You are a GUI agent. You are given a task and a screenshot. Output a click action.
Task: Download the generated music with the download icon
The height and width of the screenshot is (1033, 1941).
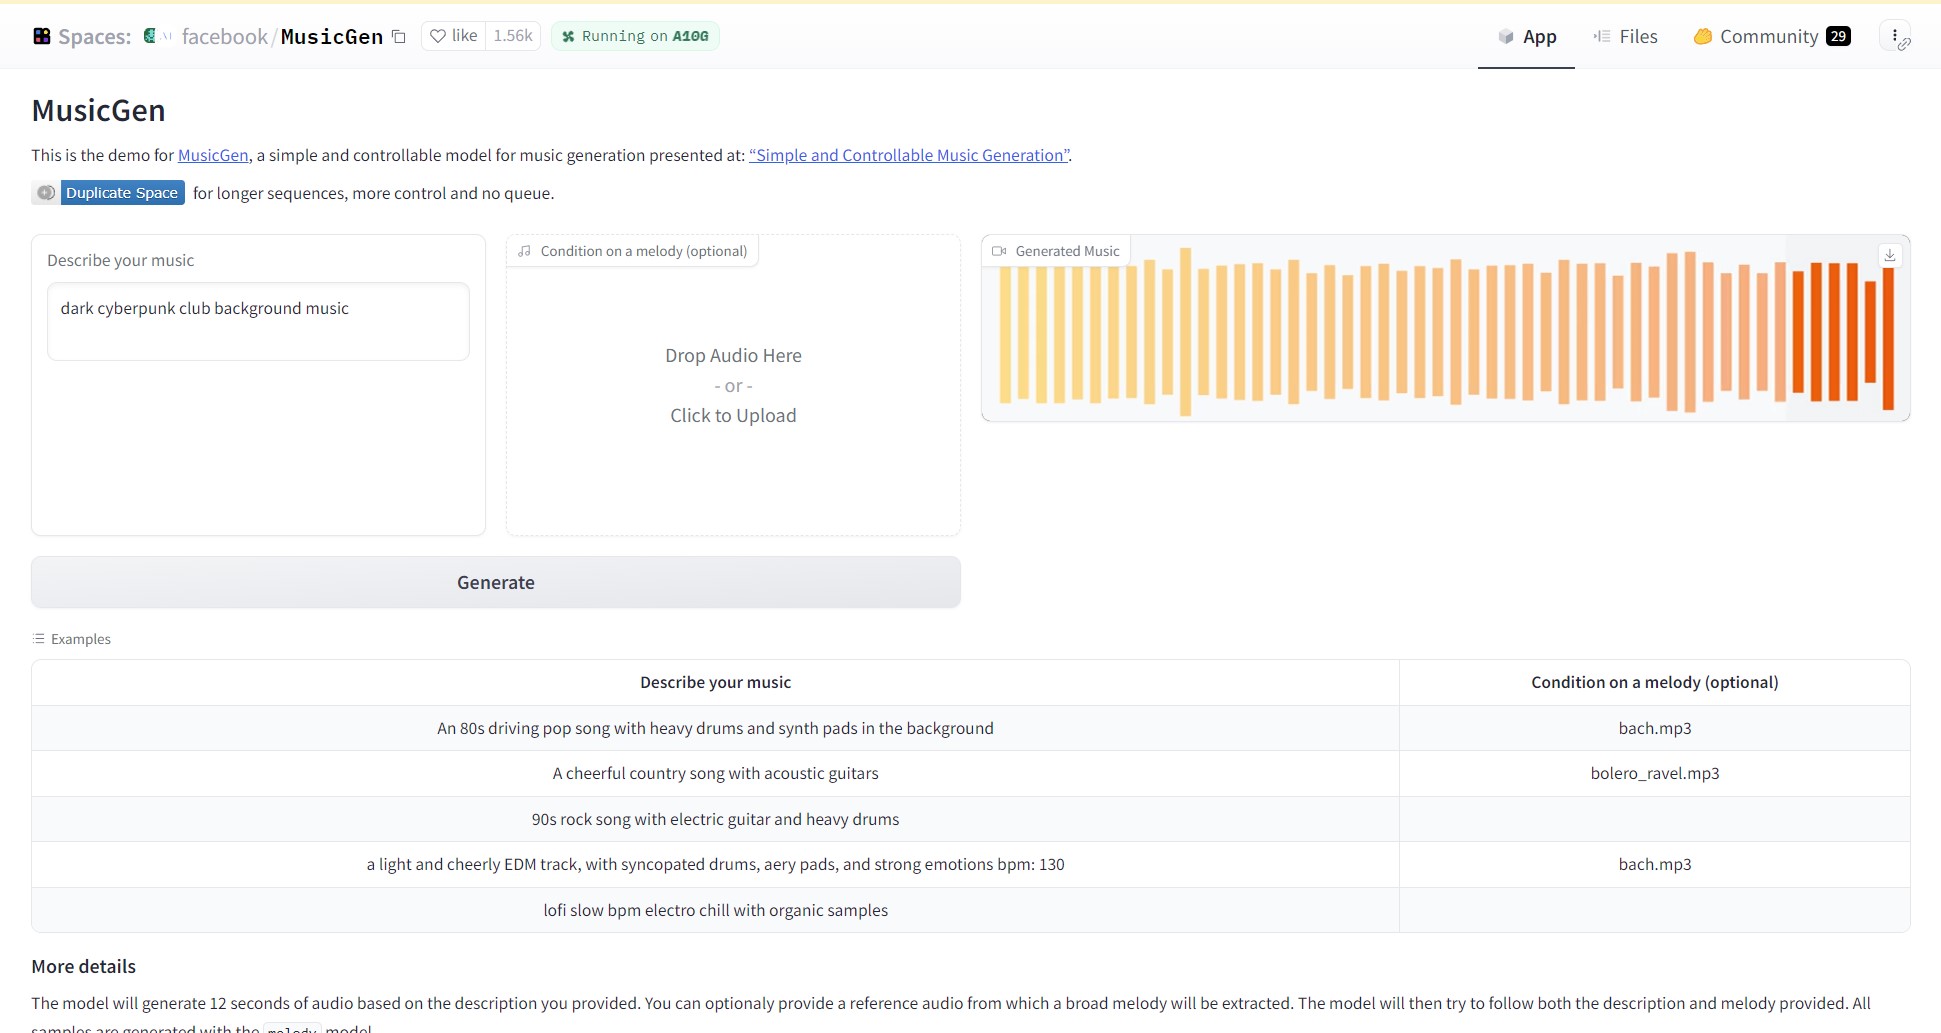pyautogui.click(x=1890, y=255)
